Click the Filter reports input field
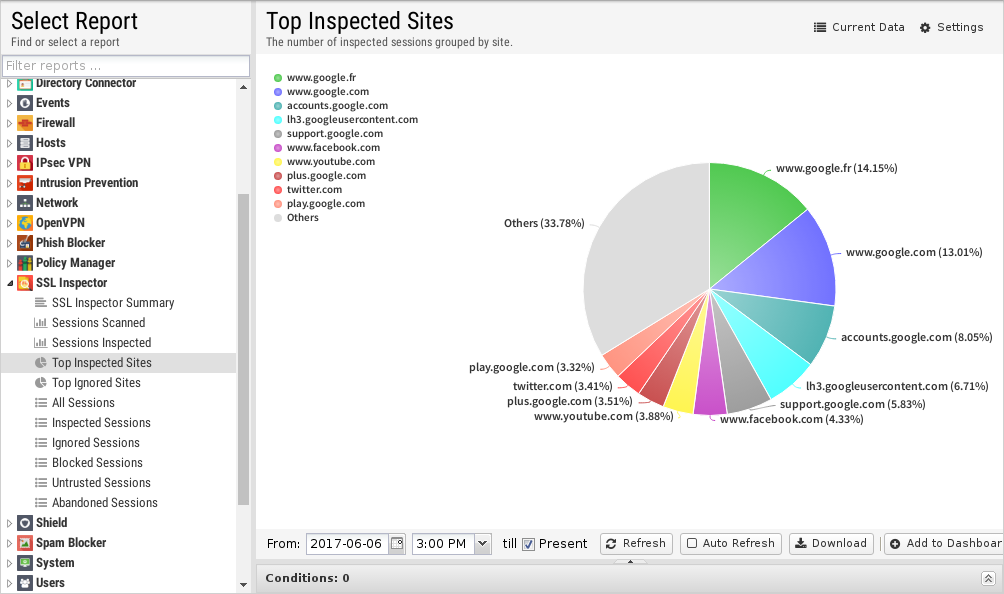The image size is (1004, 594). (126, 66)
